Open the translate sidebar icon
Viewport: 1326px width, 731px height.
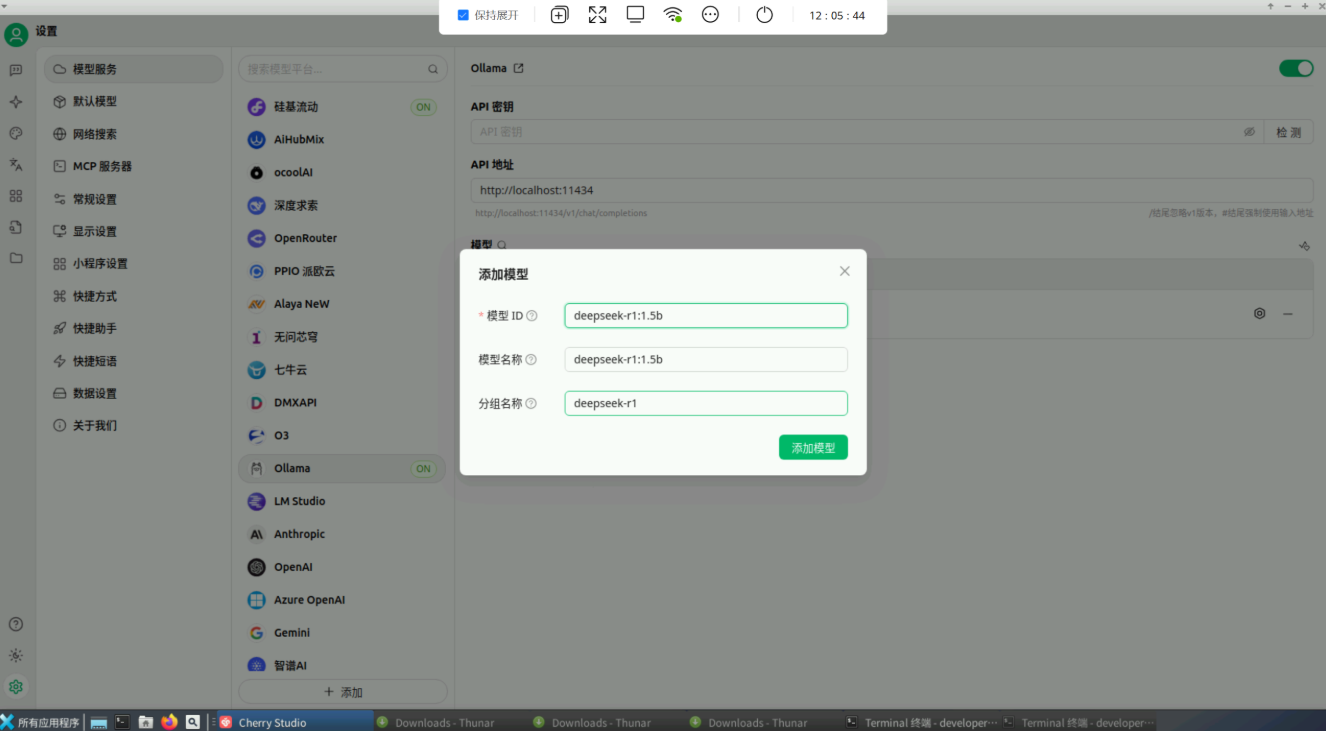(x=16, y=164)
